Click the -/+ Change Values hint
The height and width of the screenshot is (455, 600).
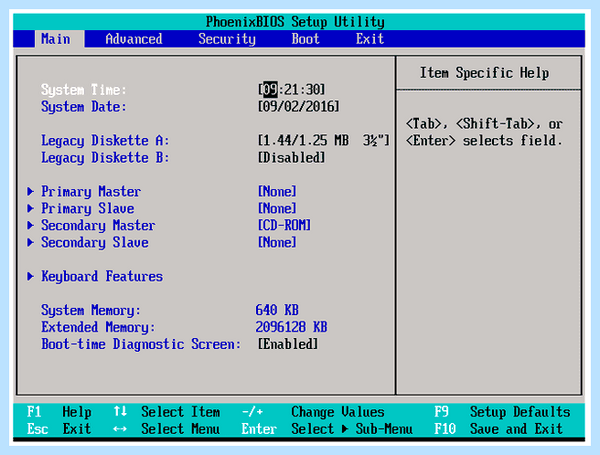click(x=313, y=412)
